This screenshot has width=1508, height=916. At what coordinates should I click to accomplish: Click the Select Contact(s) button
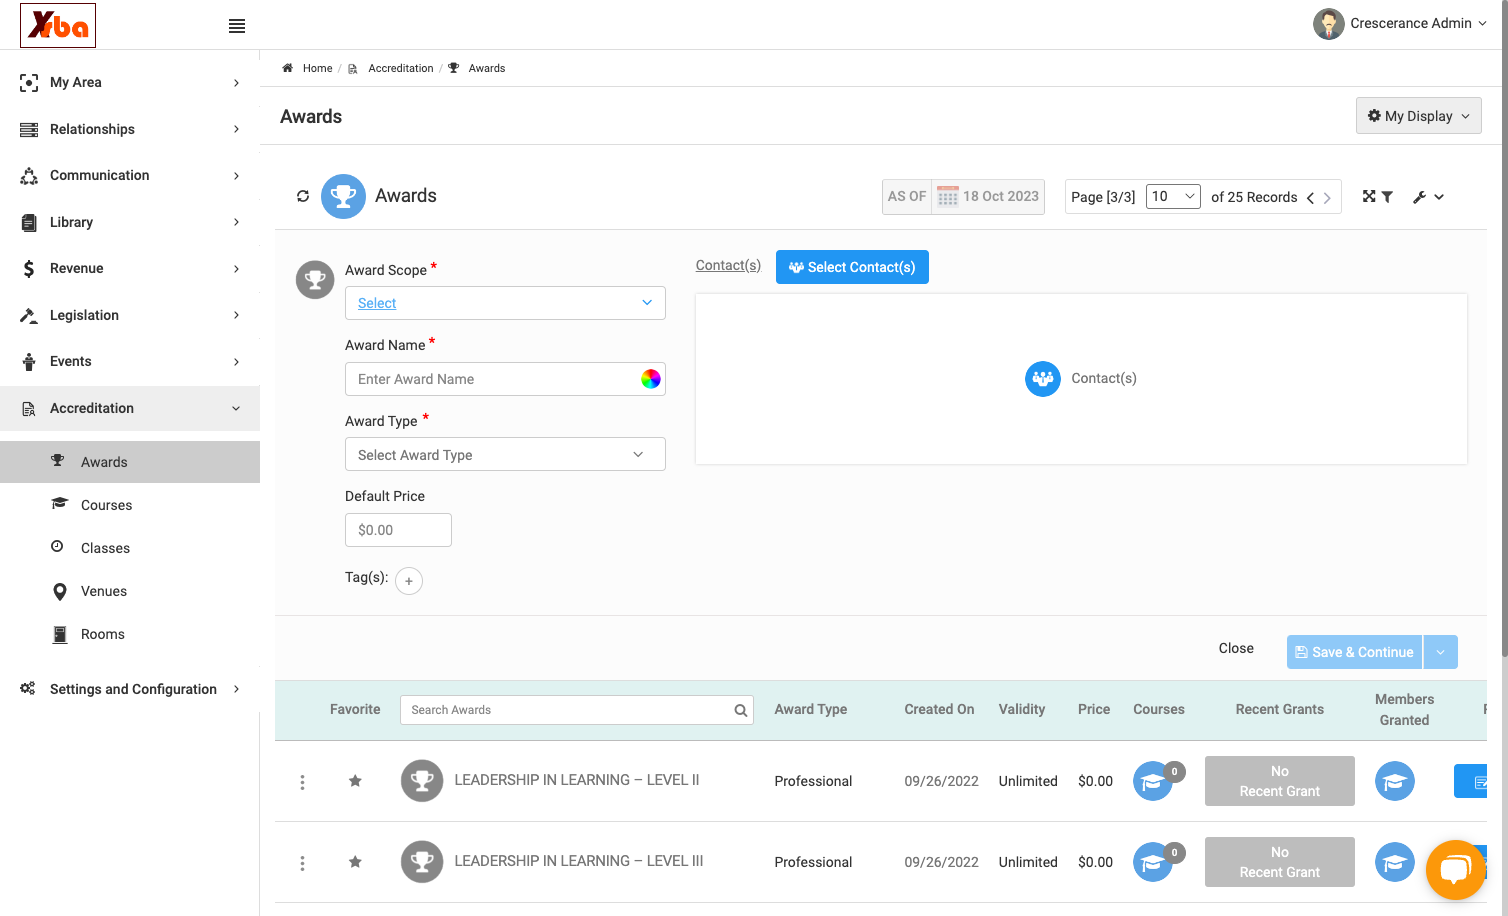pyautogui.click(x=852, y=267)
